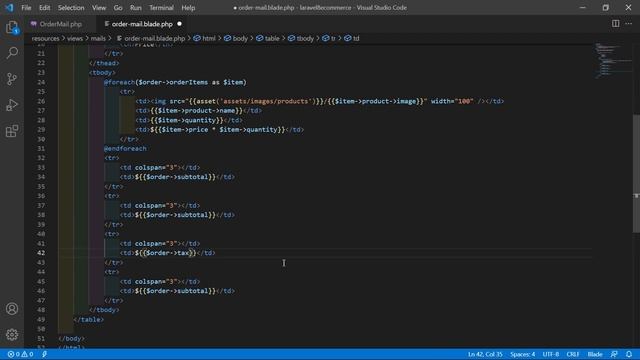Click the VS Code logo icon
Image resolution: width=640 pixels, height=360 pixels.
point(9,7)
